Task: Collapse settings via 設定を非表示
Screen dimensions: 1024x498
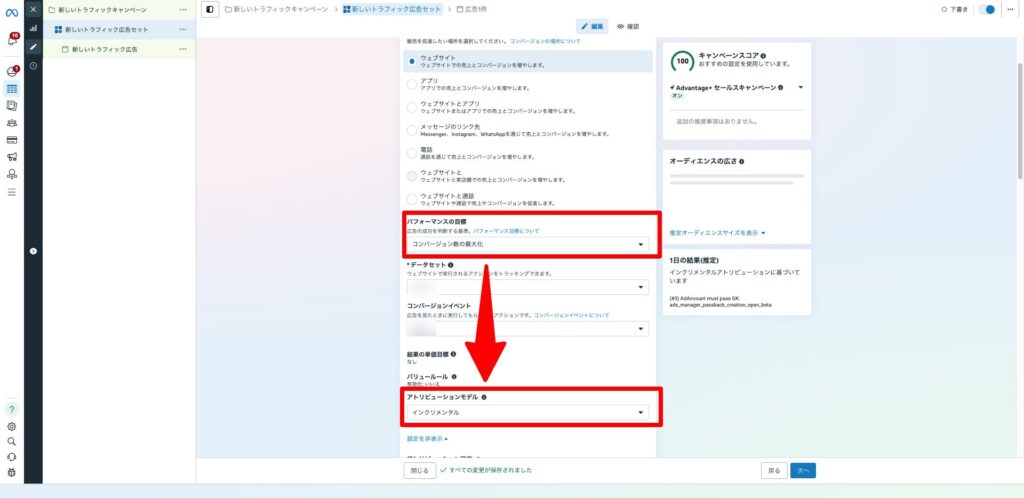Action: pos(427,439)
